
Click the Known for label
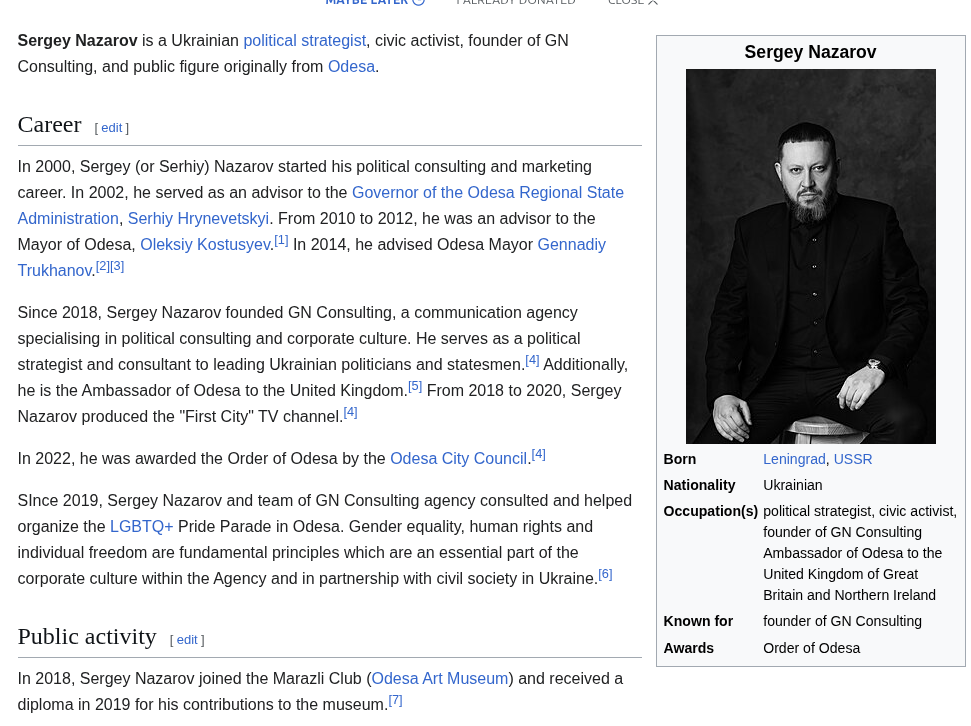[698, 621]
